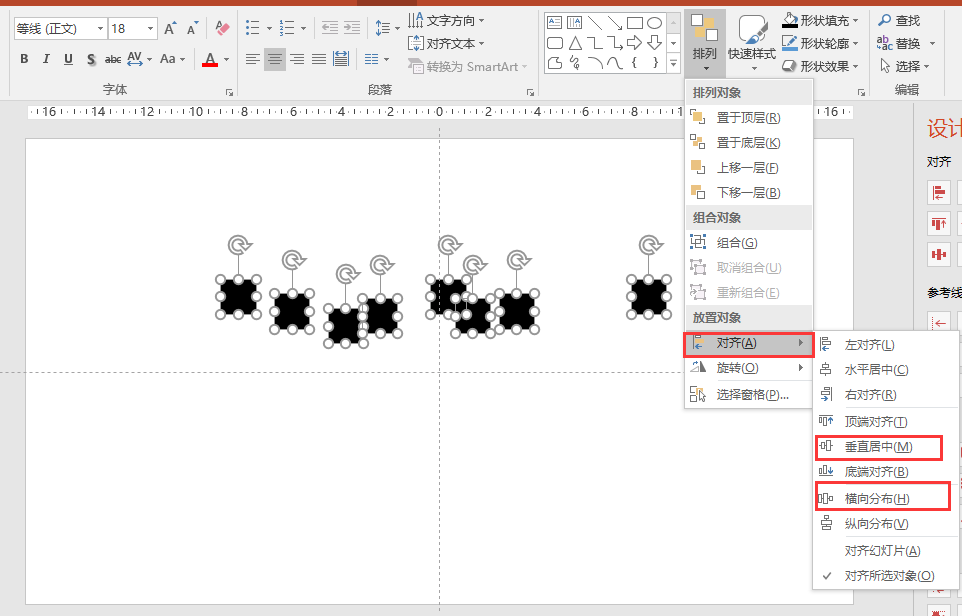This screenshot has height=616, width=962.
Task: Click the font color A button
Action: pos(210,59)
